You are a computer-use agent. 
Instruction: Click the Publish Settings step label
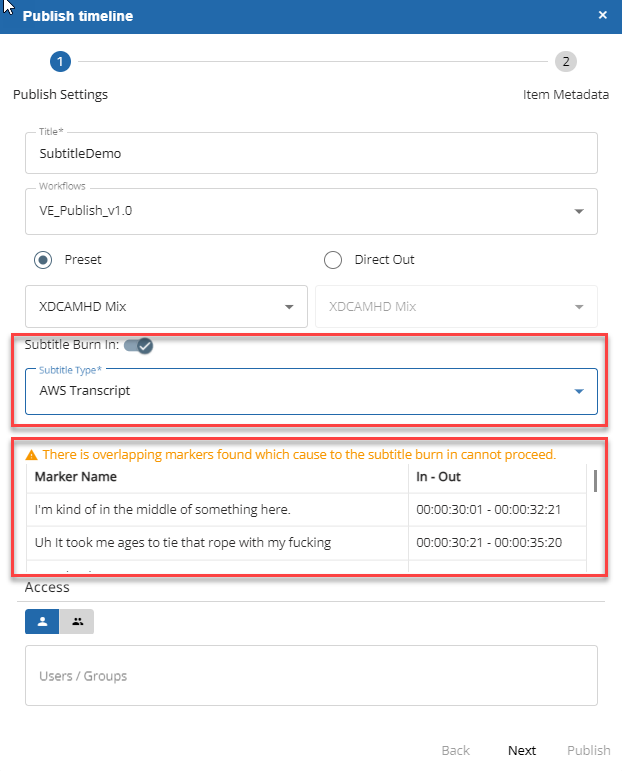tap(60, 95)
